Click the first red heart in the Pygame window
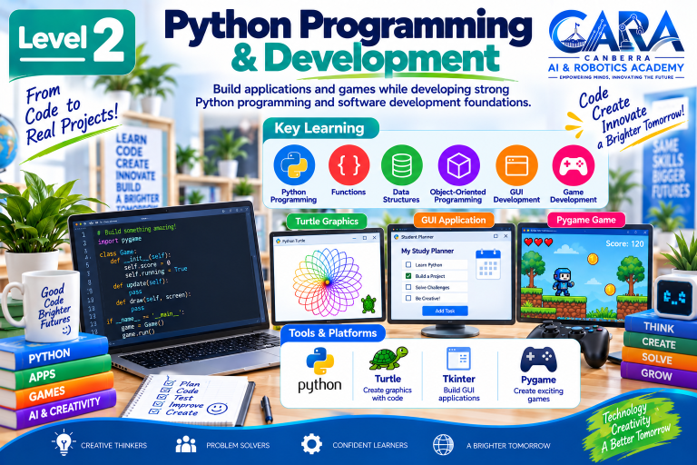The height and width of the screenshot is (465, 697). tap(529, 242)
